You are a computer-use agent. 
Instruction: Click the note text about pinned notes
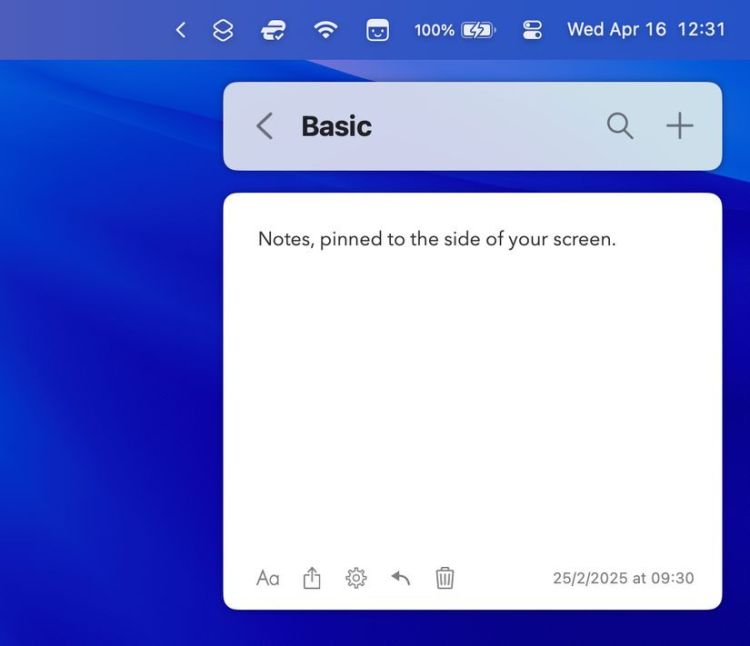point(436,240)
